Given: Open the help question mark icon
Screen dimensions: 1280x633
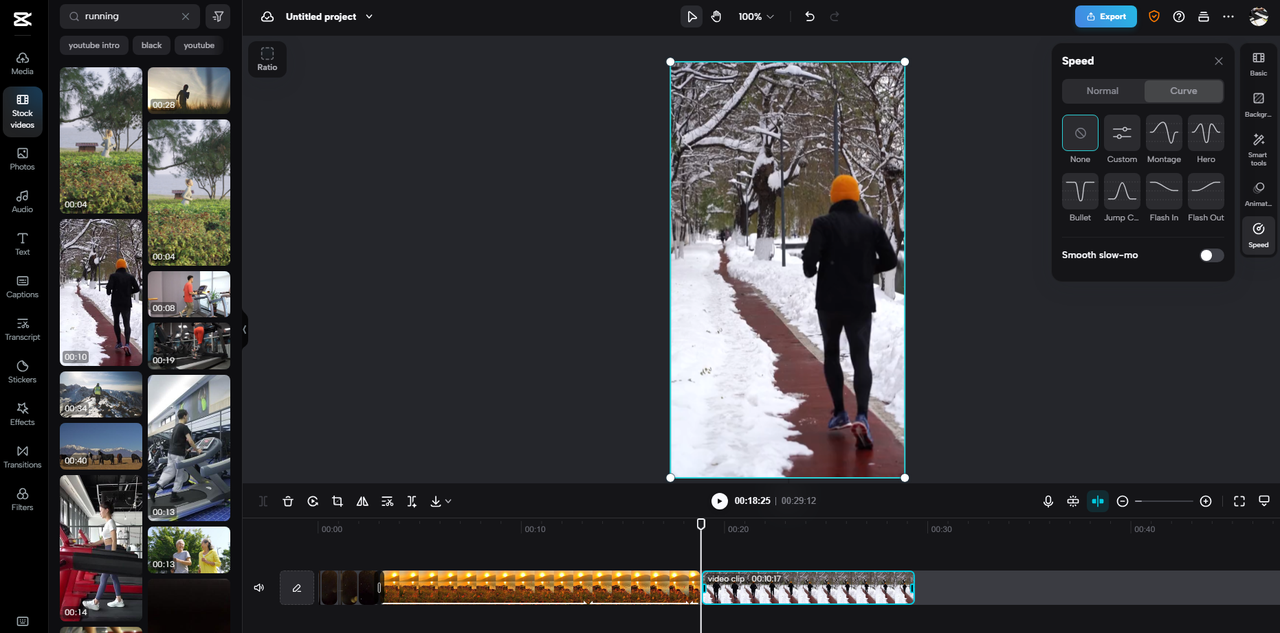Looking at the screenshot, I should tap(1179, 16).
